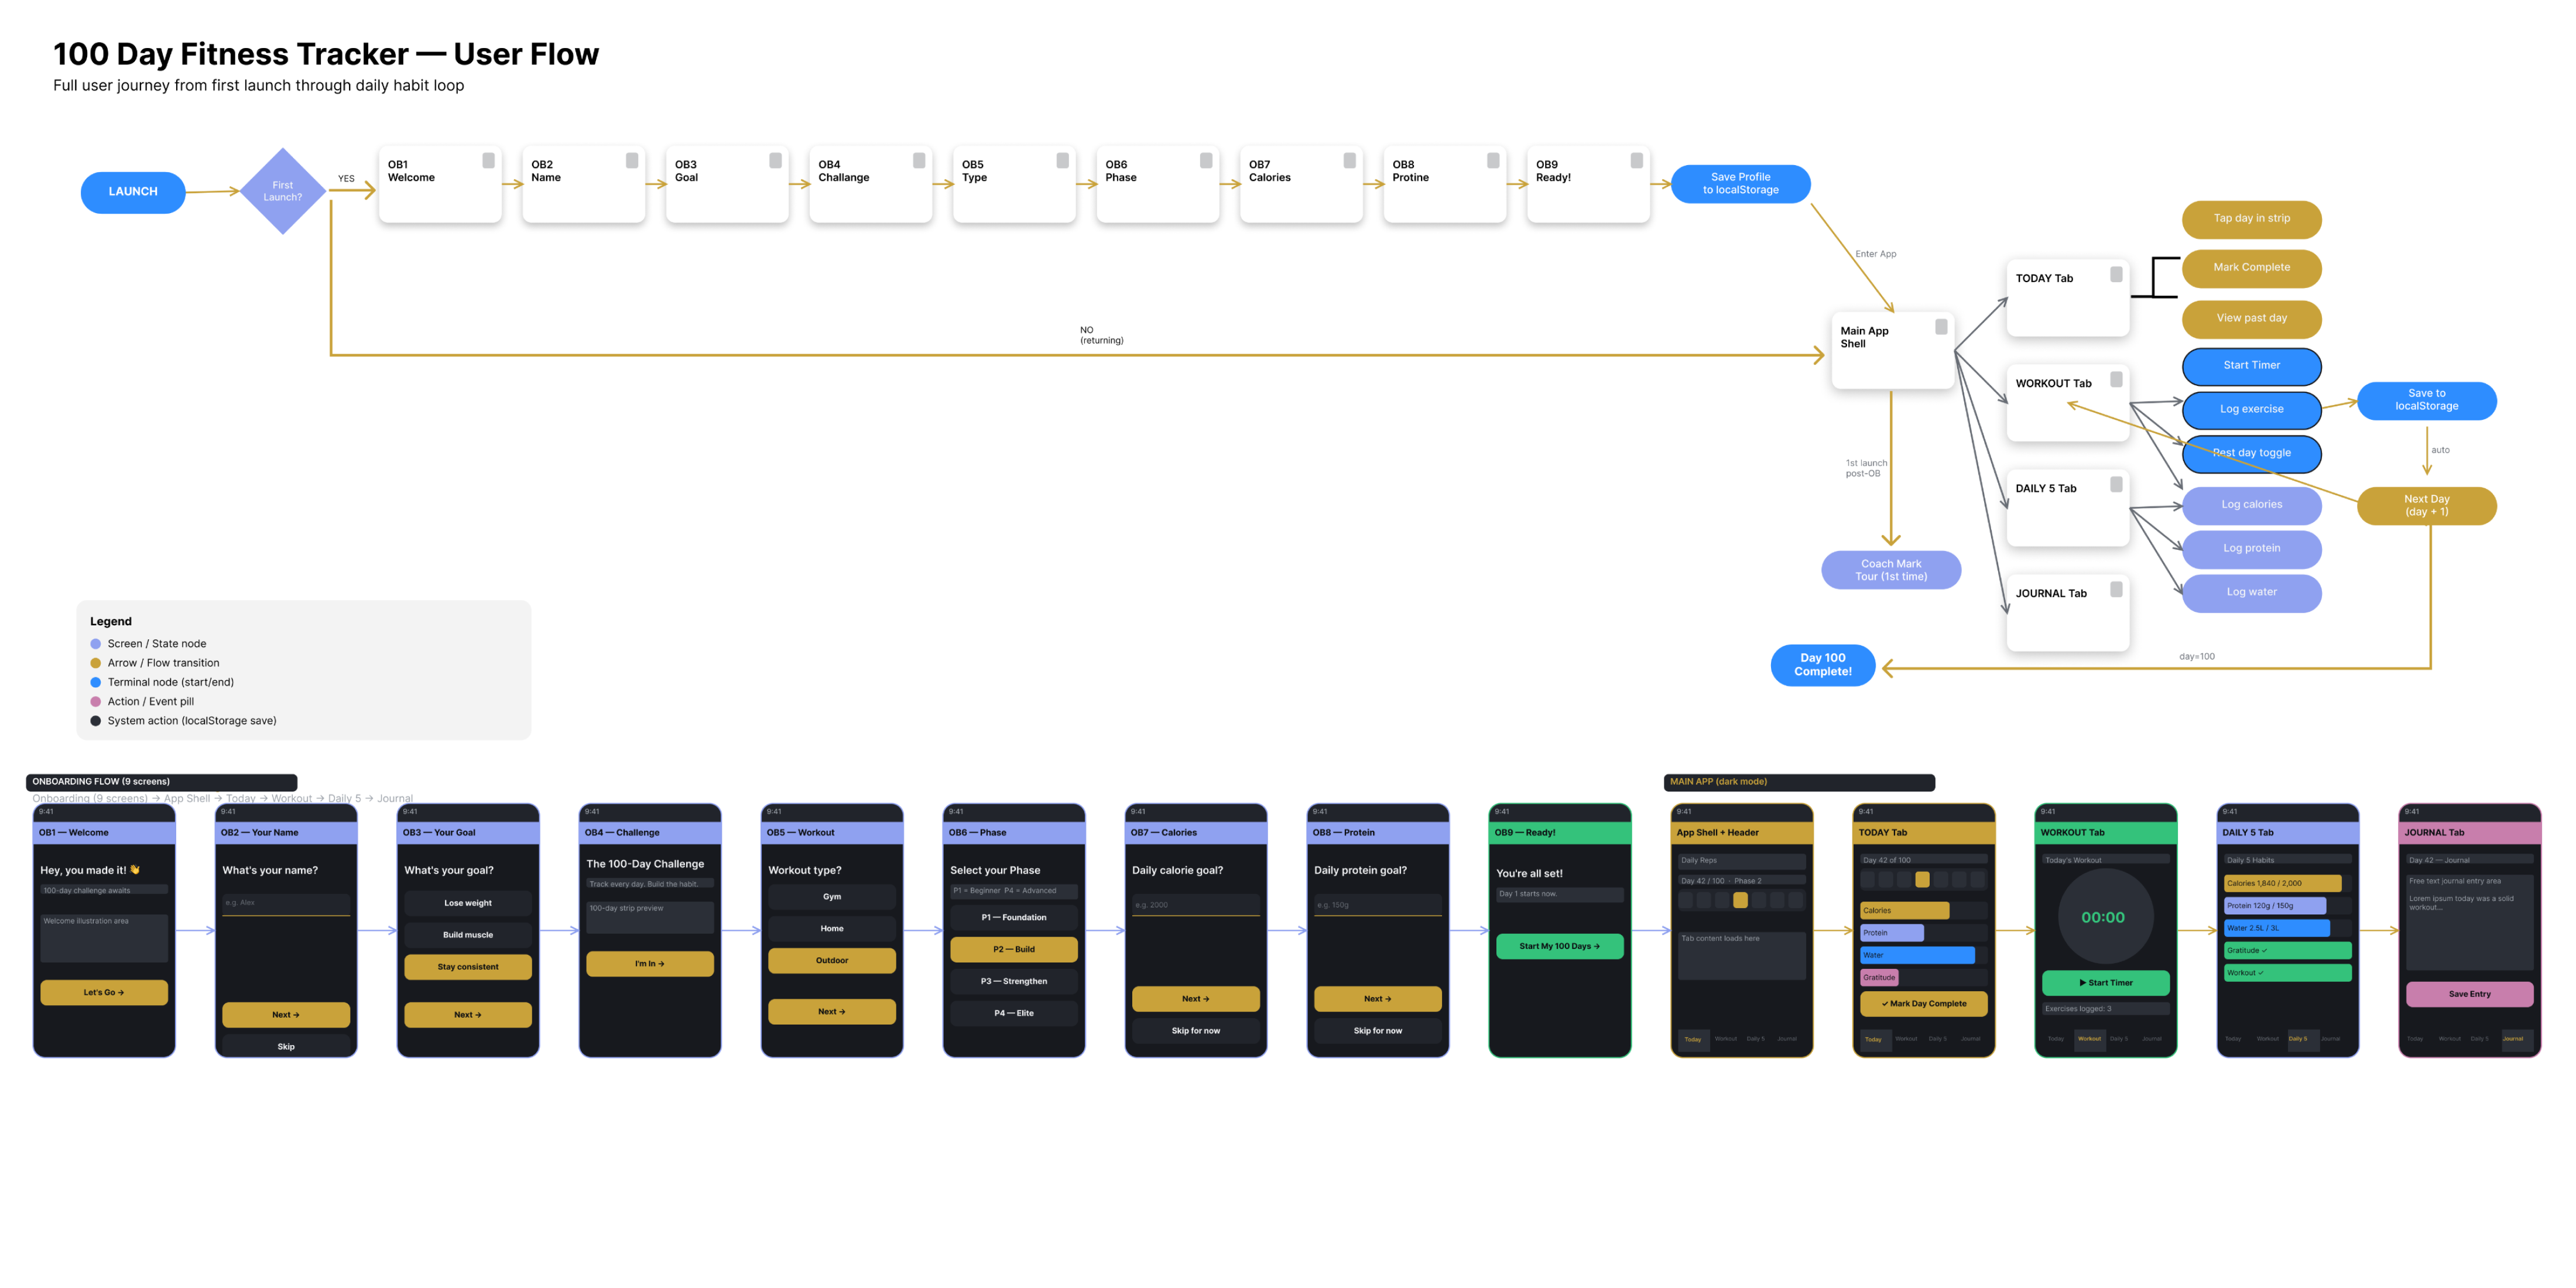2576x1288 pixels.
Task: Click Workout tab in App Shell mockup
Action: (1726, 1039)
